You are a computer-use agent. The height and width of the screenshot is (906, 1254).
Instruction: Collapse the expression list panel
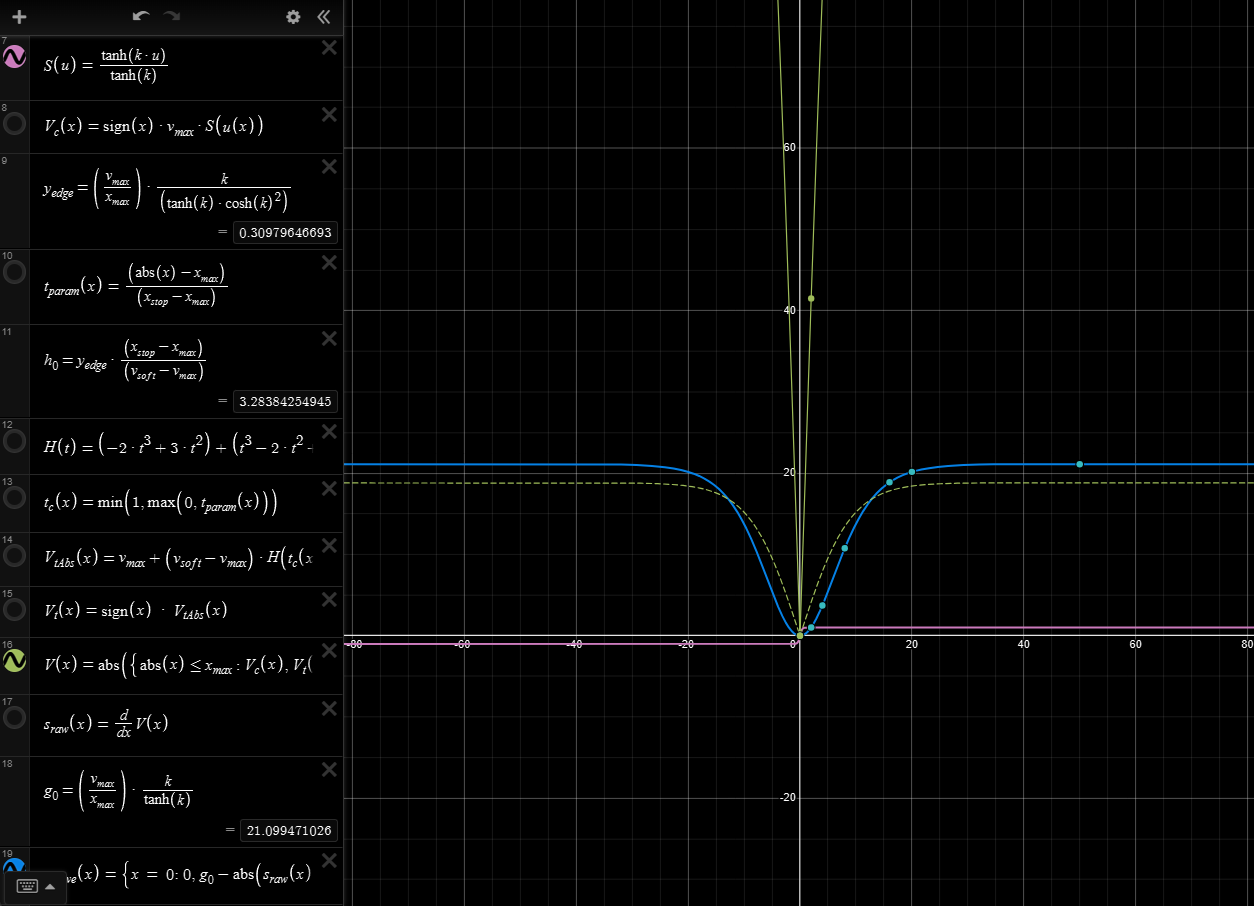(x=323, y=17)
